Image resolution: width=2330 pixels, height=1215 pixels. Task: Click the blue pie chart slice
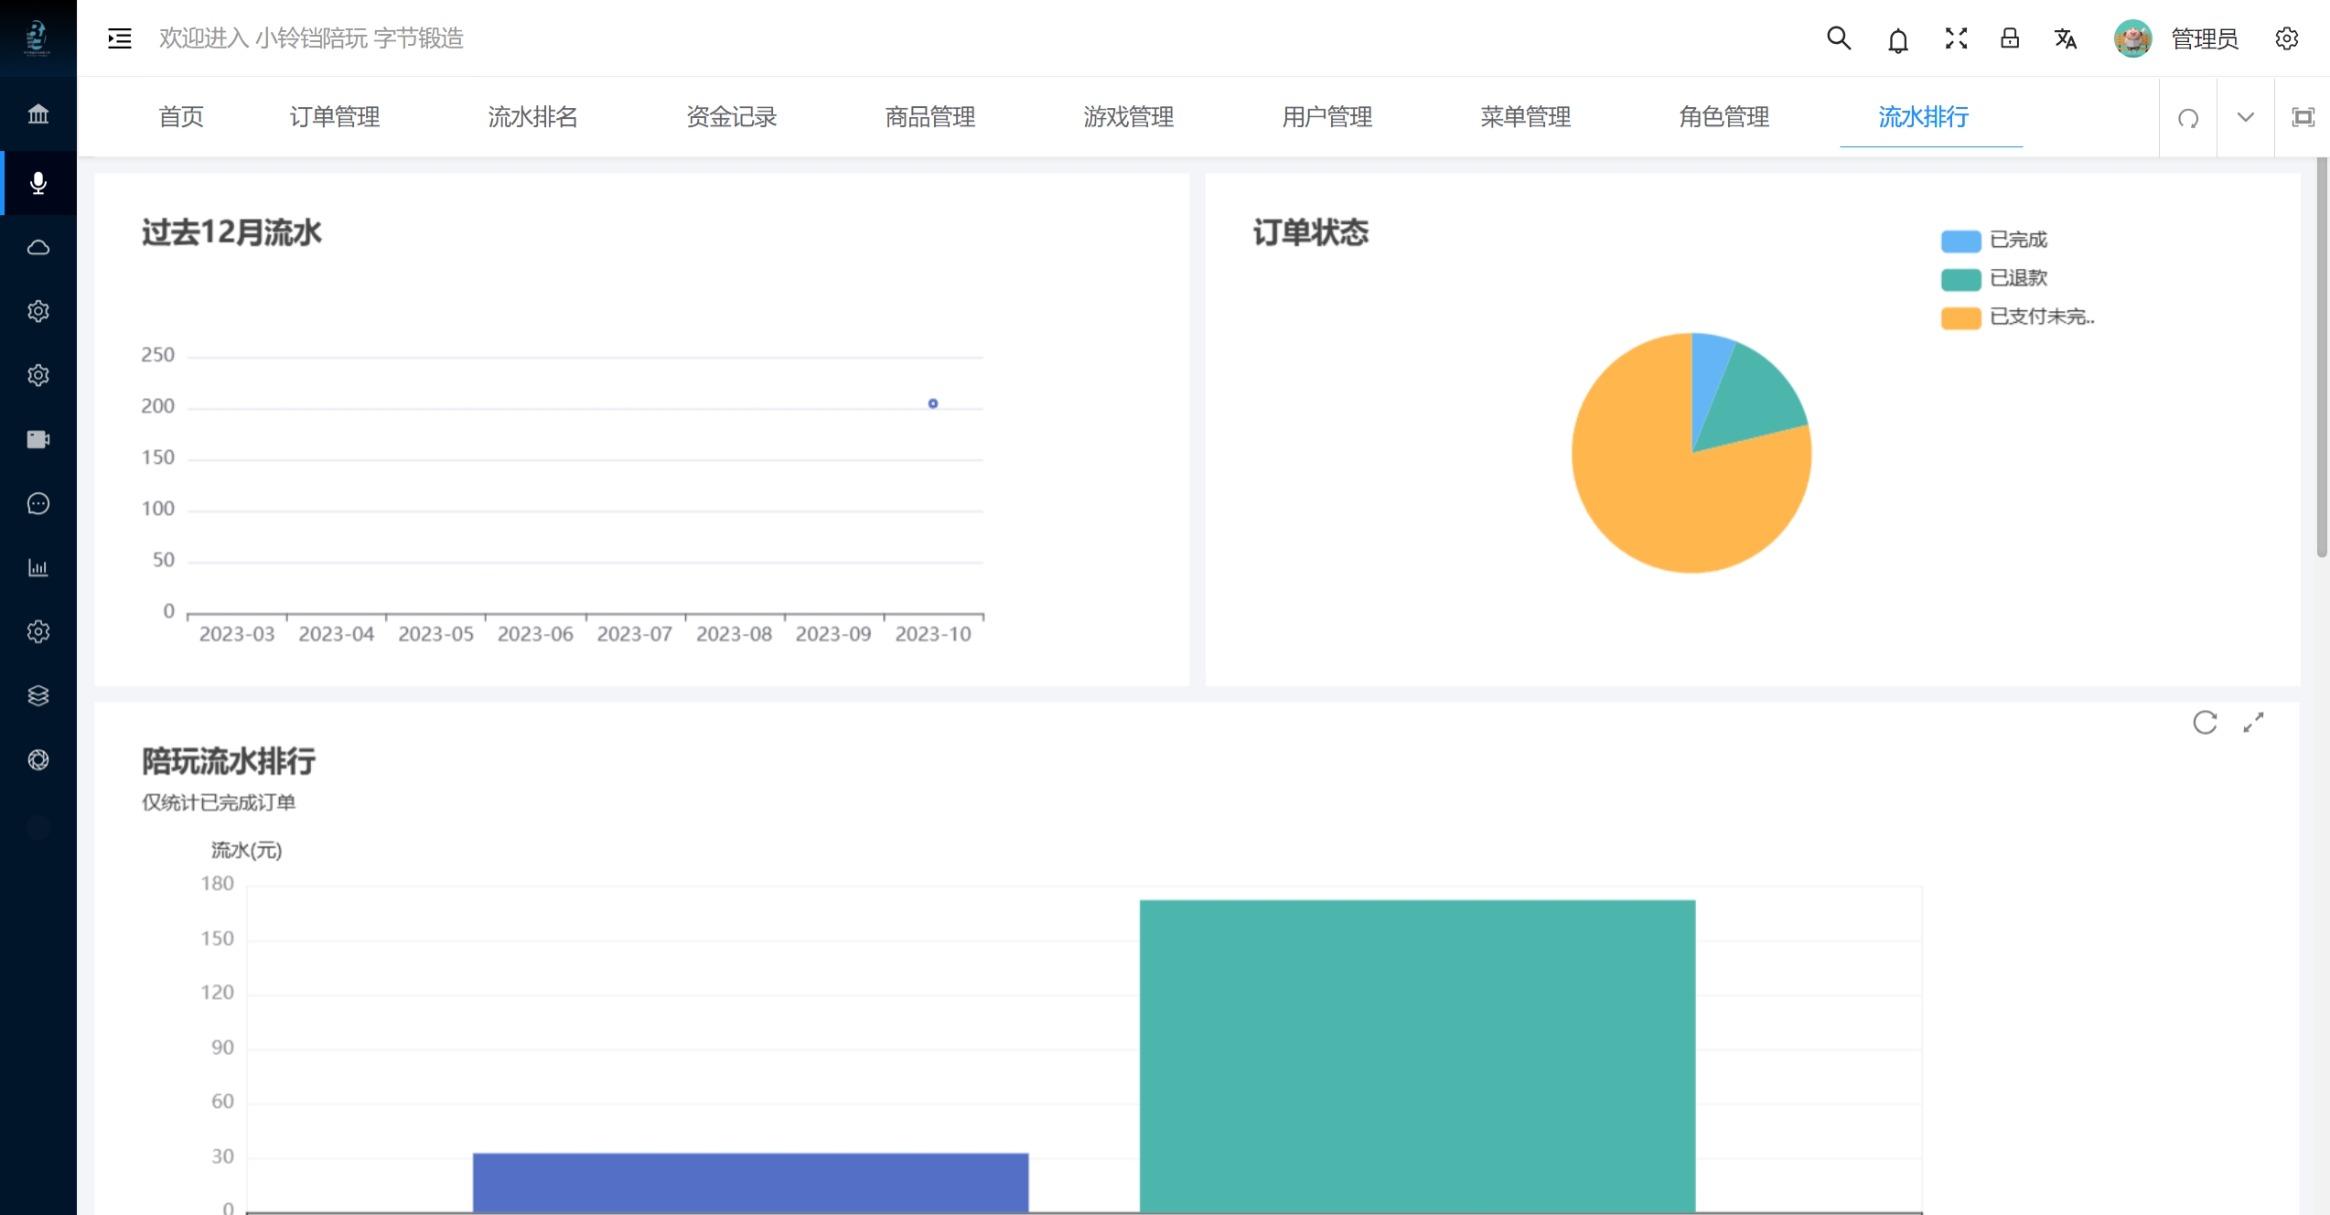(1708, 375)
